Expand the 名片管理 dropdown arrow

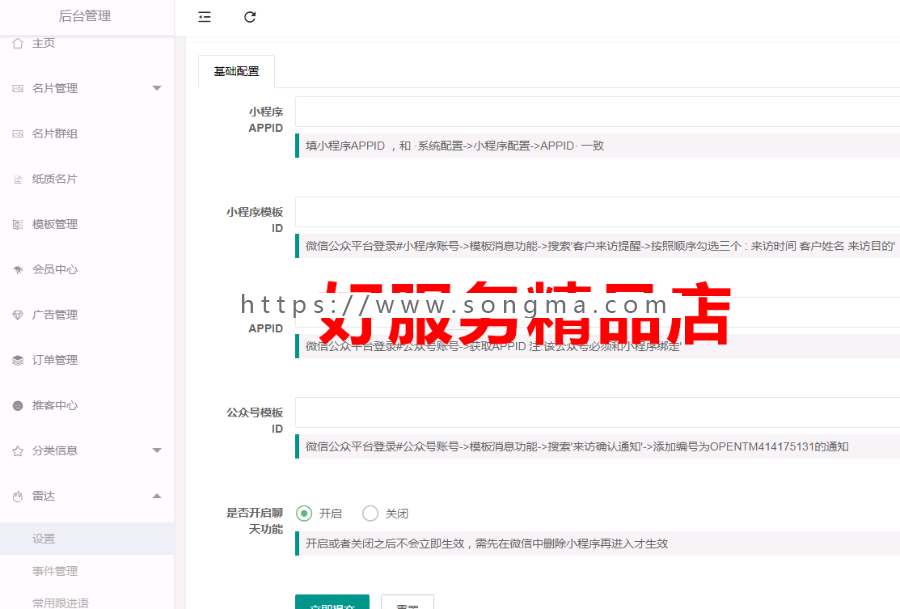pos(157,88)
